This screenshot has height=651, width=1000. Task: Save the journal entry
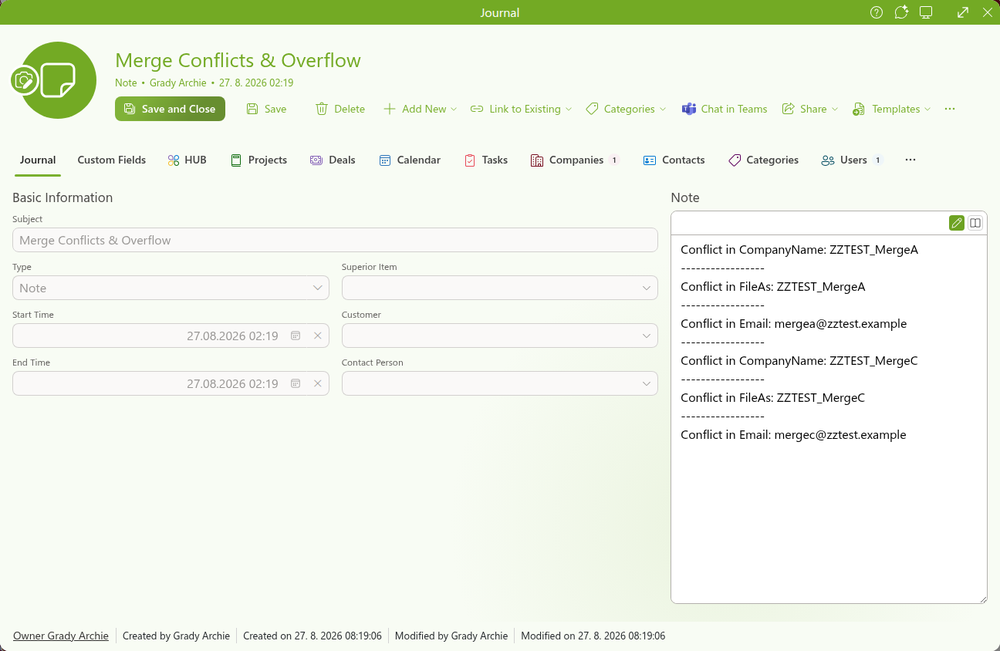[267, 109]
